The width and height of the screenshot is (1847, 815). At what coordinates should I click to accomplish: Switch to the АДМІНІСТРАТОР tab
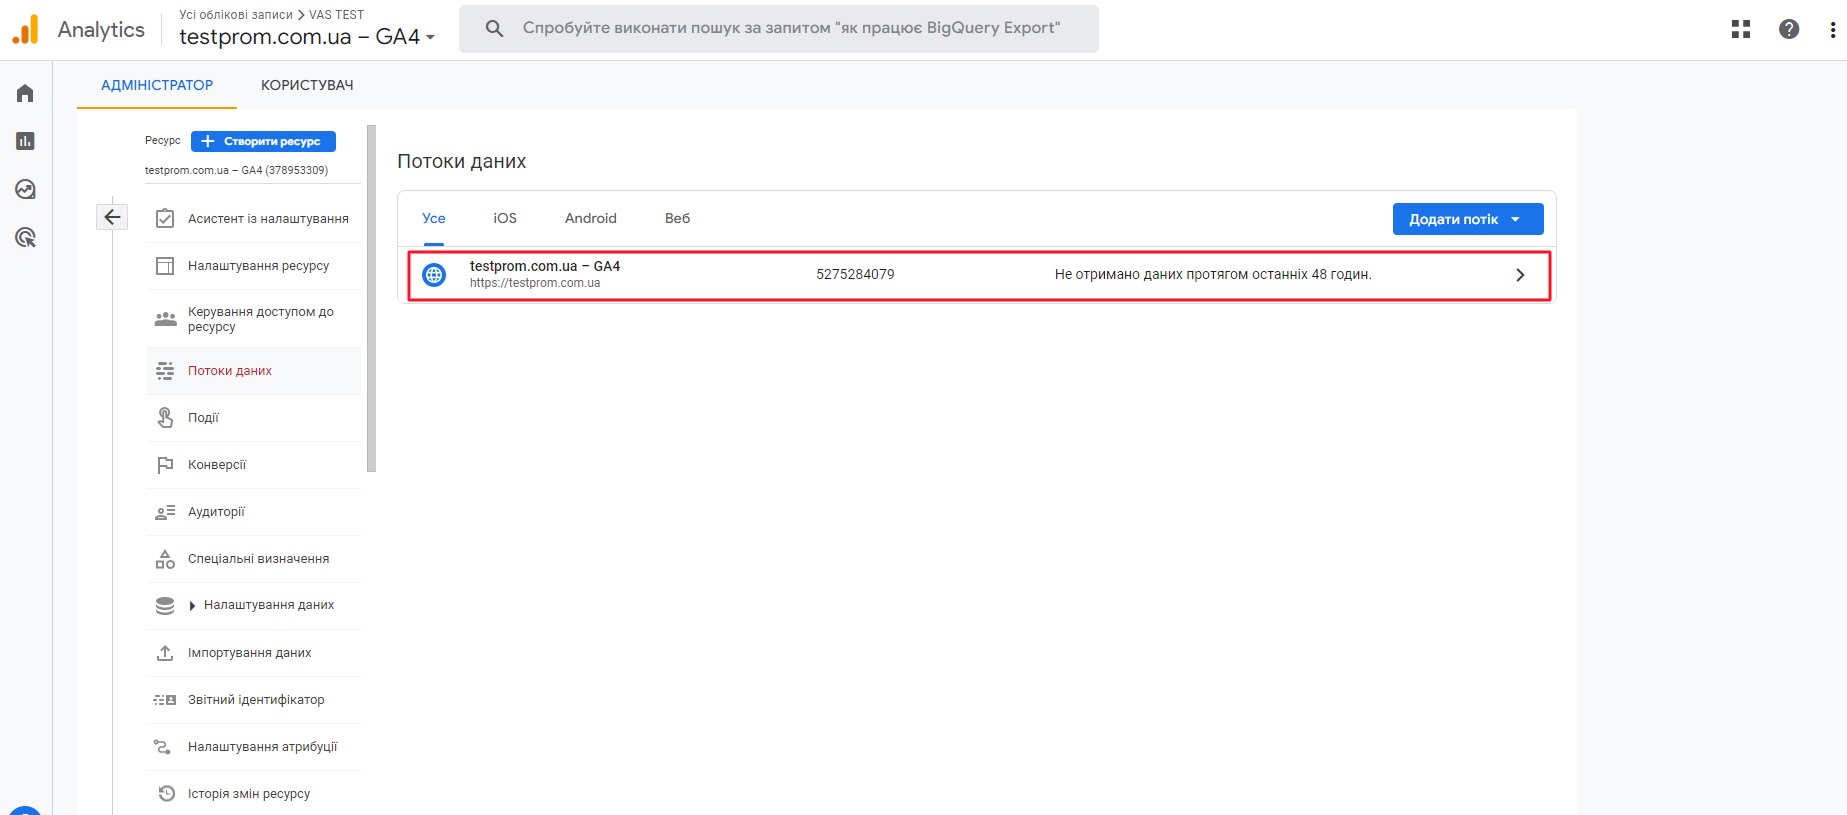157,85
